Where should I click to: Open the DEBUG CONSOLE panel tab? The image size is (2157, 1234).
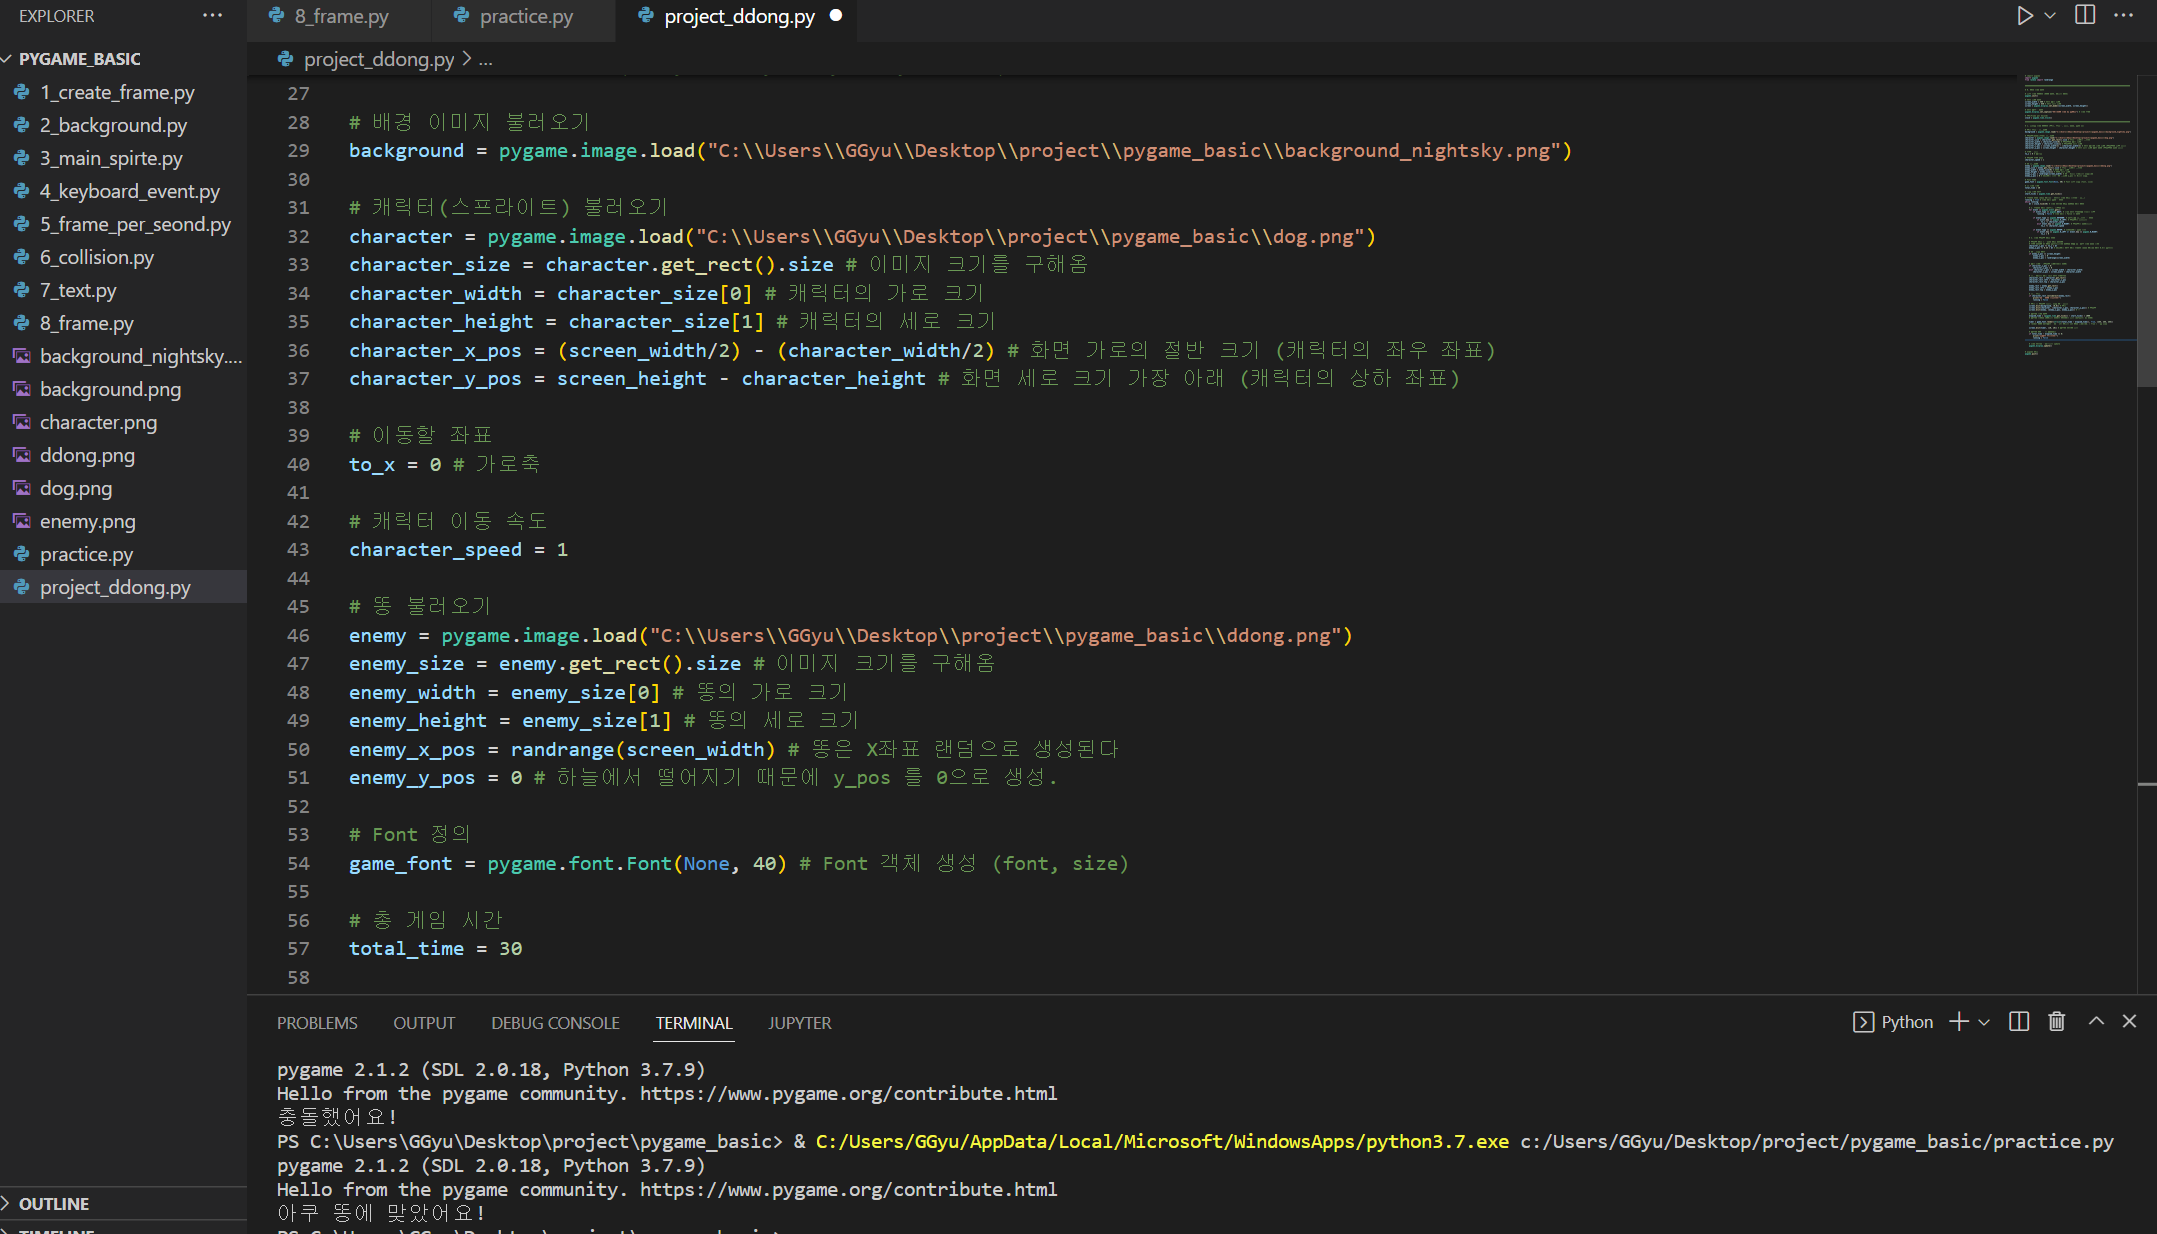(555, 1023)
